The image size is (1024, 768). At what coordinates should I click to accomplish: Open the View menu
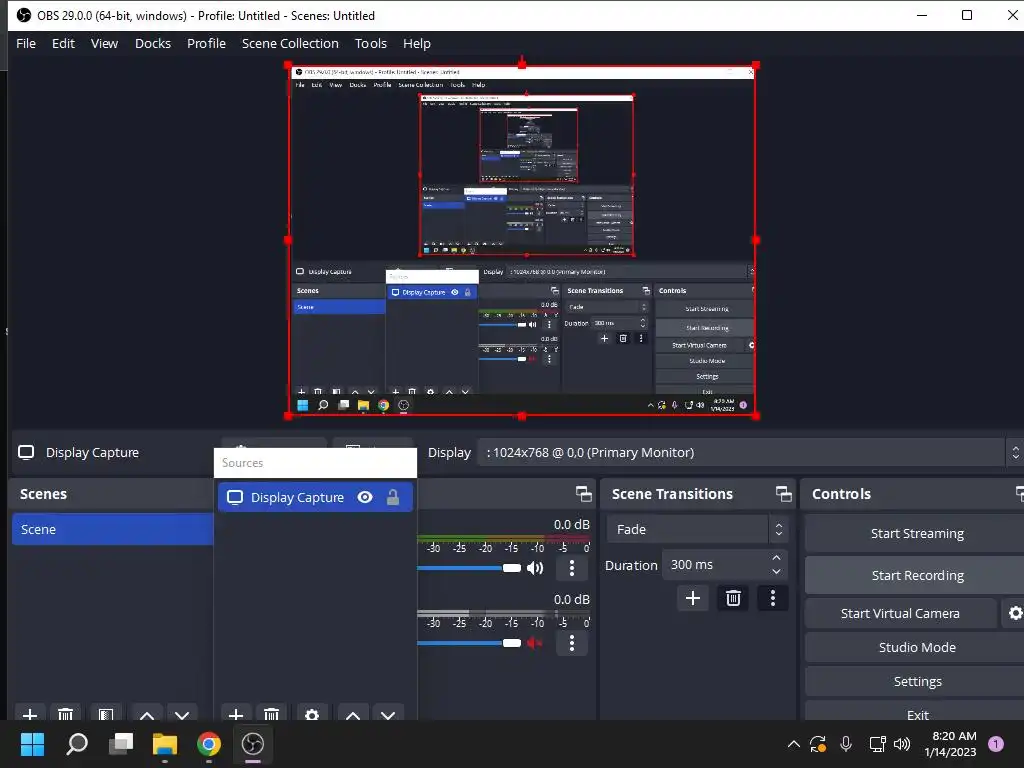click(x=104, y=44)
